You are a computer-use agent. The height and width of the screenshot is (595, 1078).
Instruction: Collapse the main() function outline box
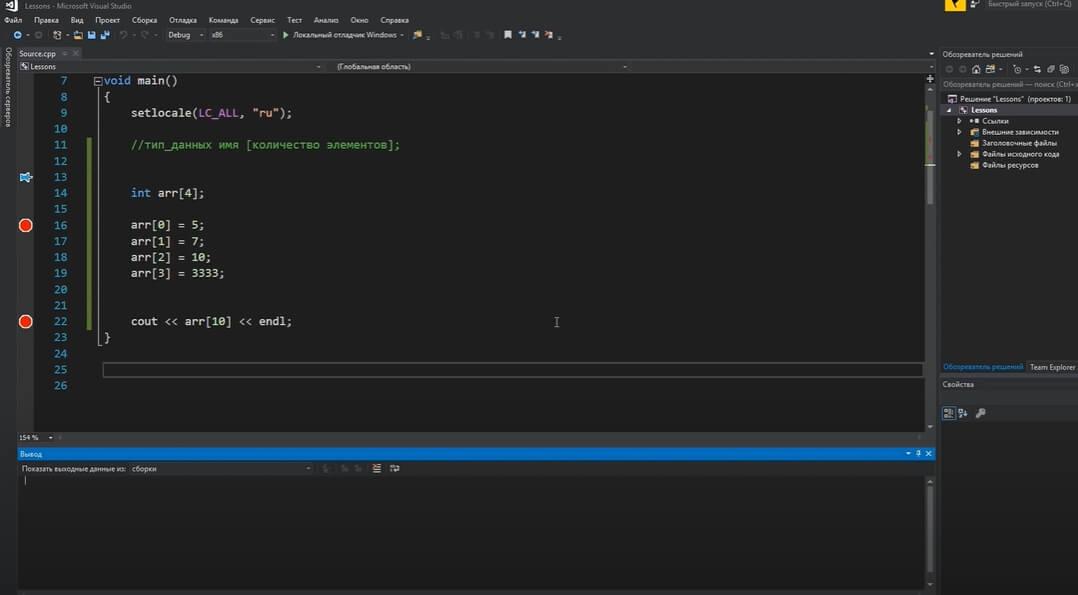click(98, 81)
